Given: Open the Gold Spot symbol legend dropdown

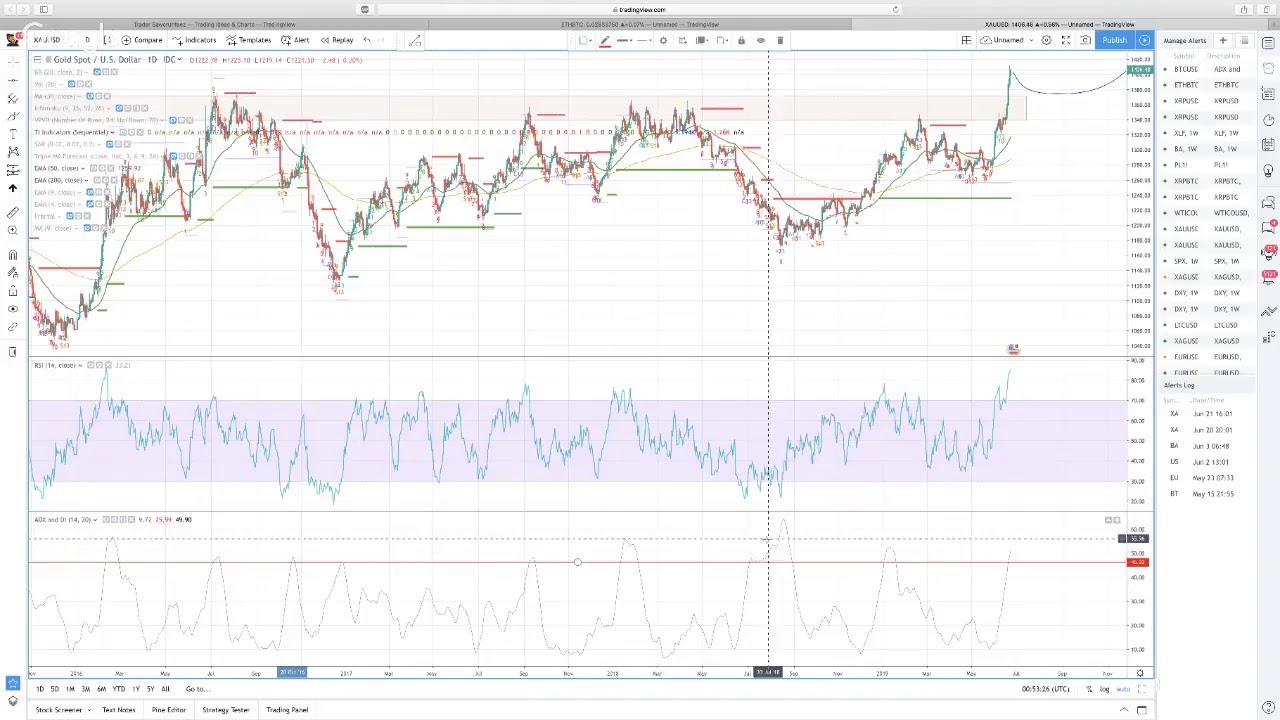Looking at the screenshot, I should [179, 60].
